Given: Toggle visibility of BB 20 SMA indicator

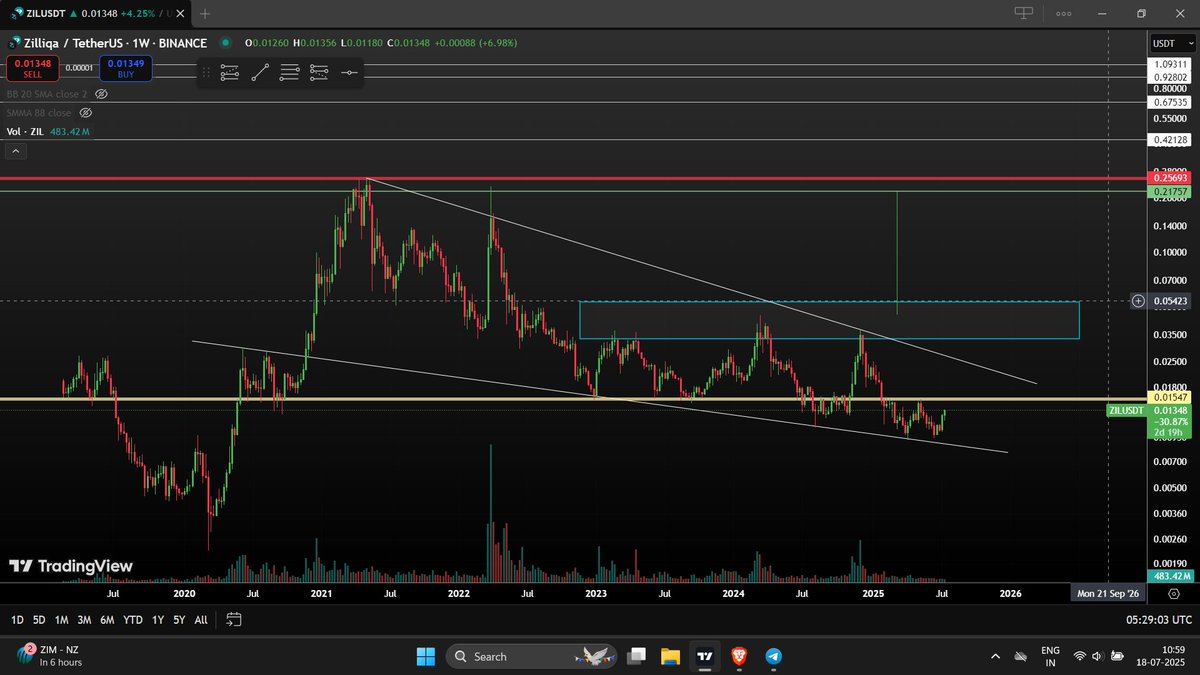Looking at the screenshot, I should coord(101,94).
